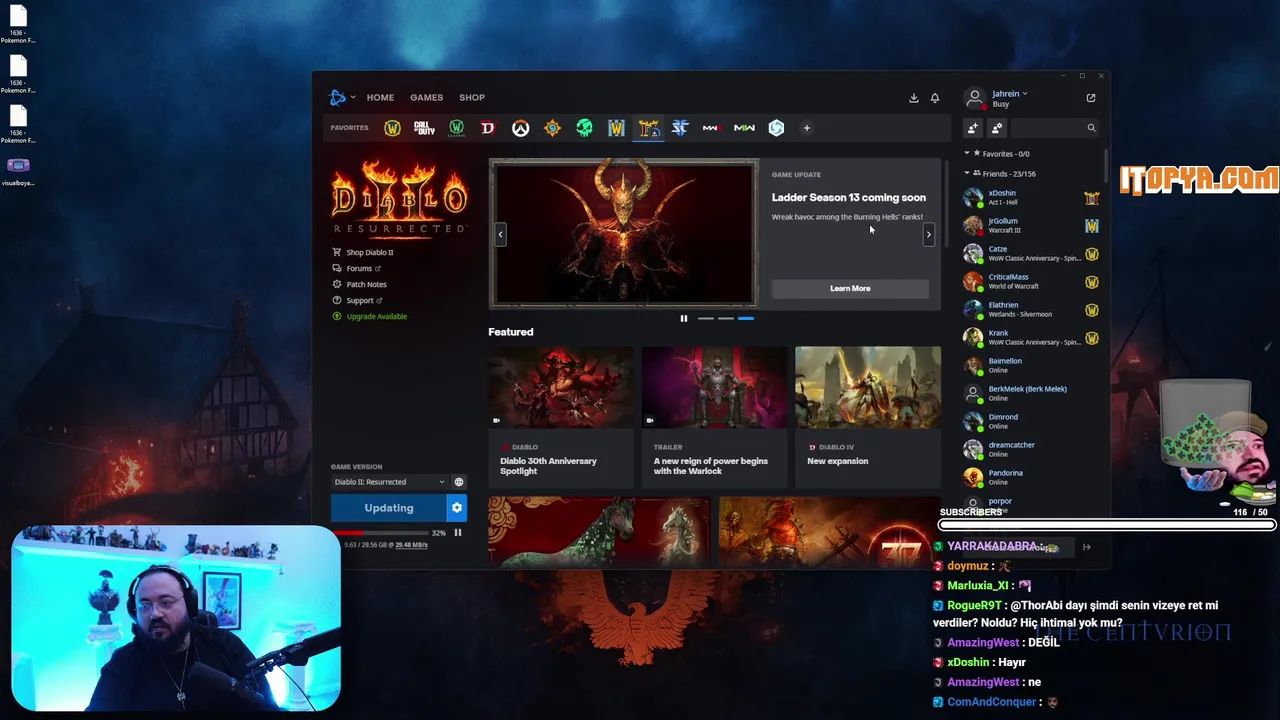The image size is (1280, 720).
Task: Select Call of Duty favorites icon
Action: tap(424, 128)
